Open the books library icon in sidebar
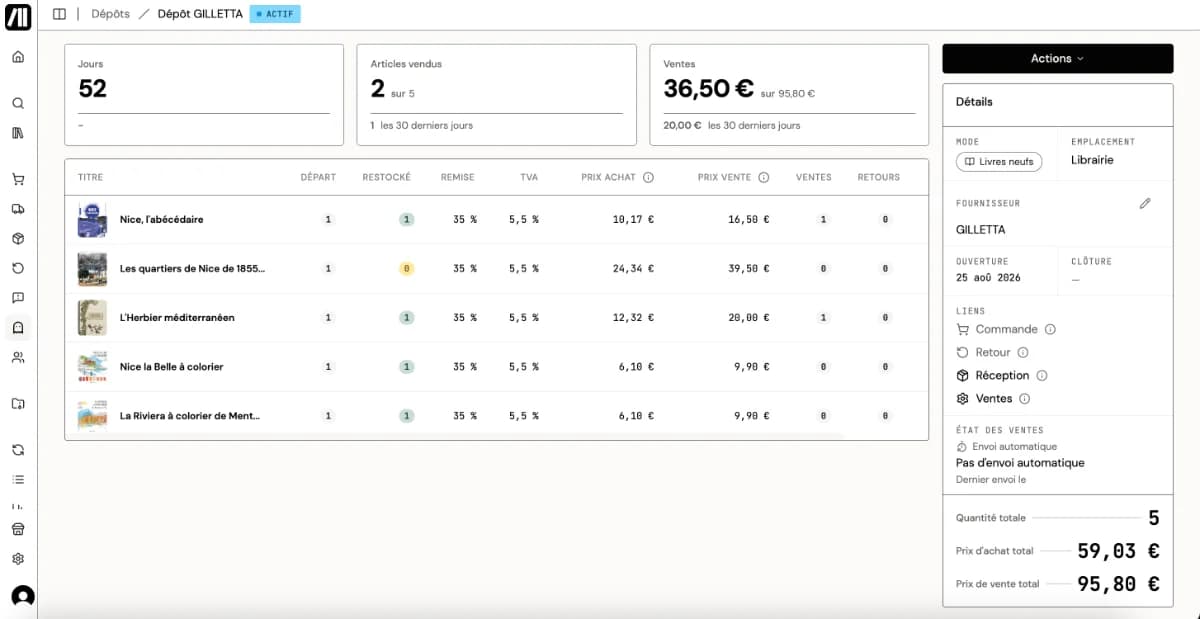This screenshot has height=619, width=1200. [18, 133]
